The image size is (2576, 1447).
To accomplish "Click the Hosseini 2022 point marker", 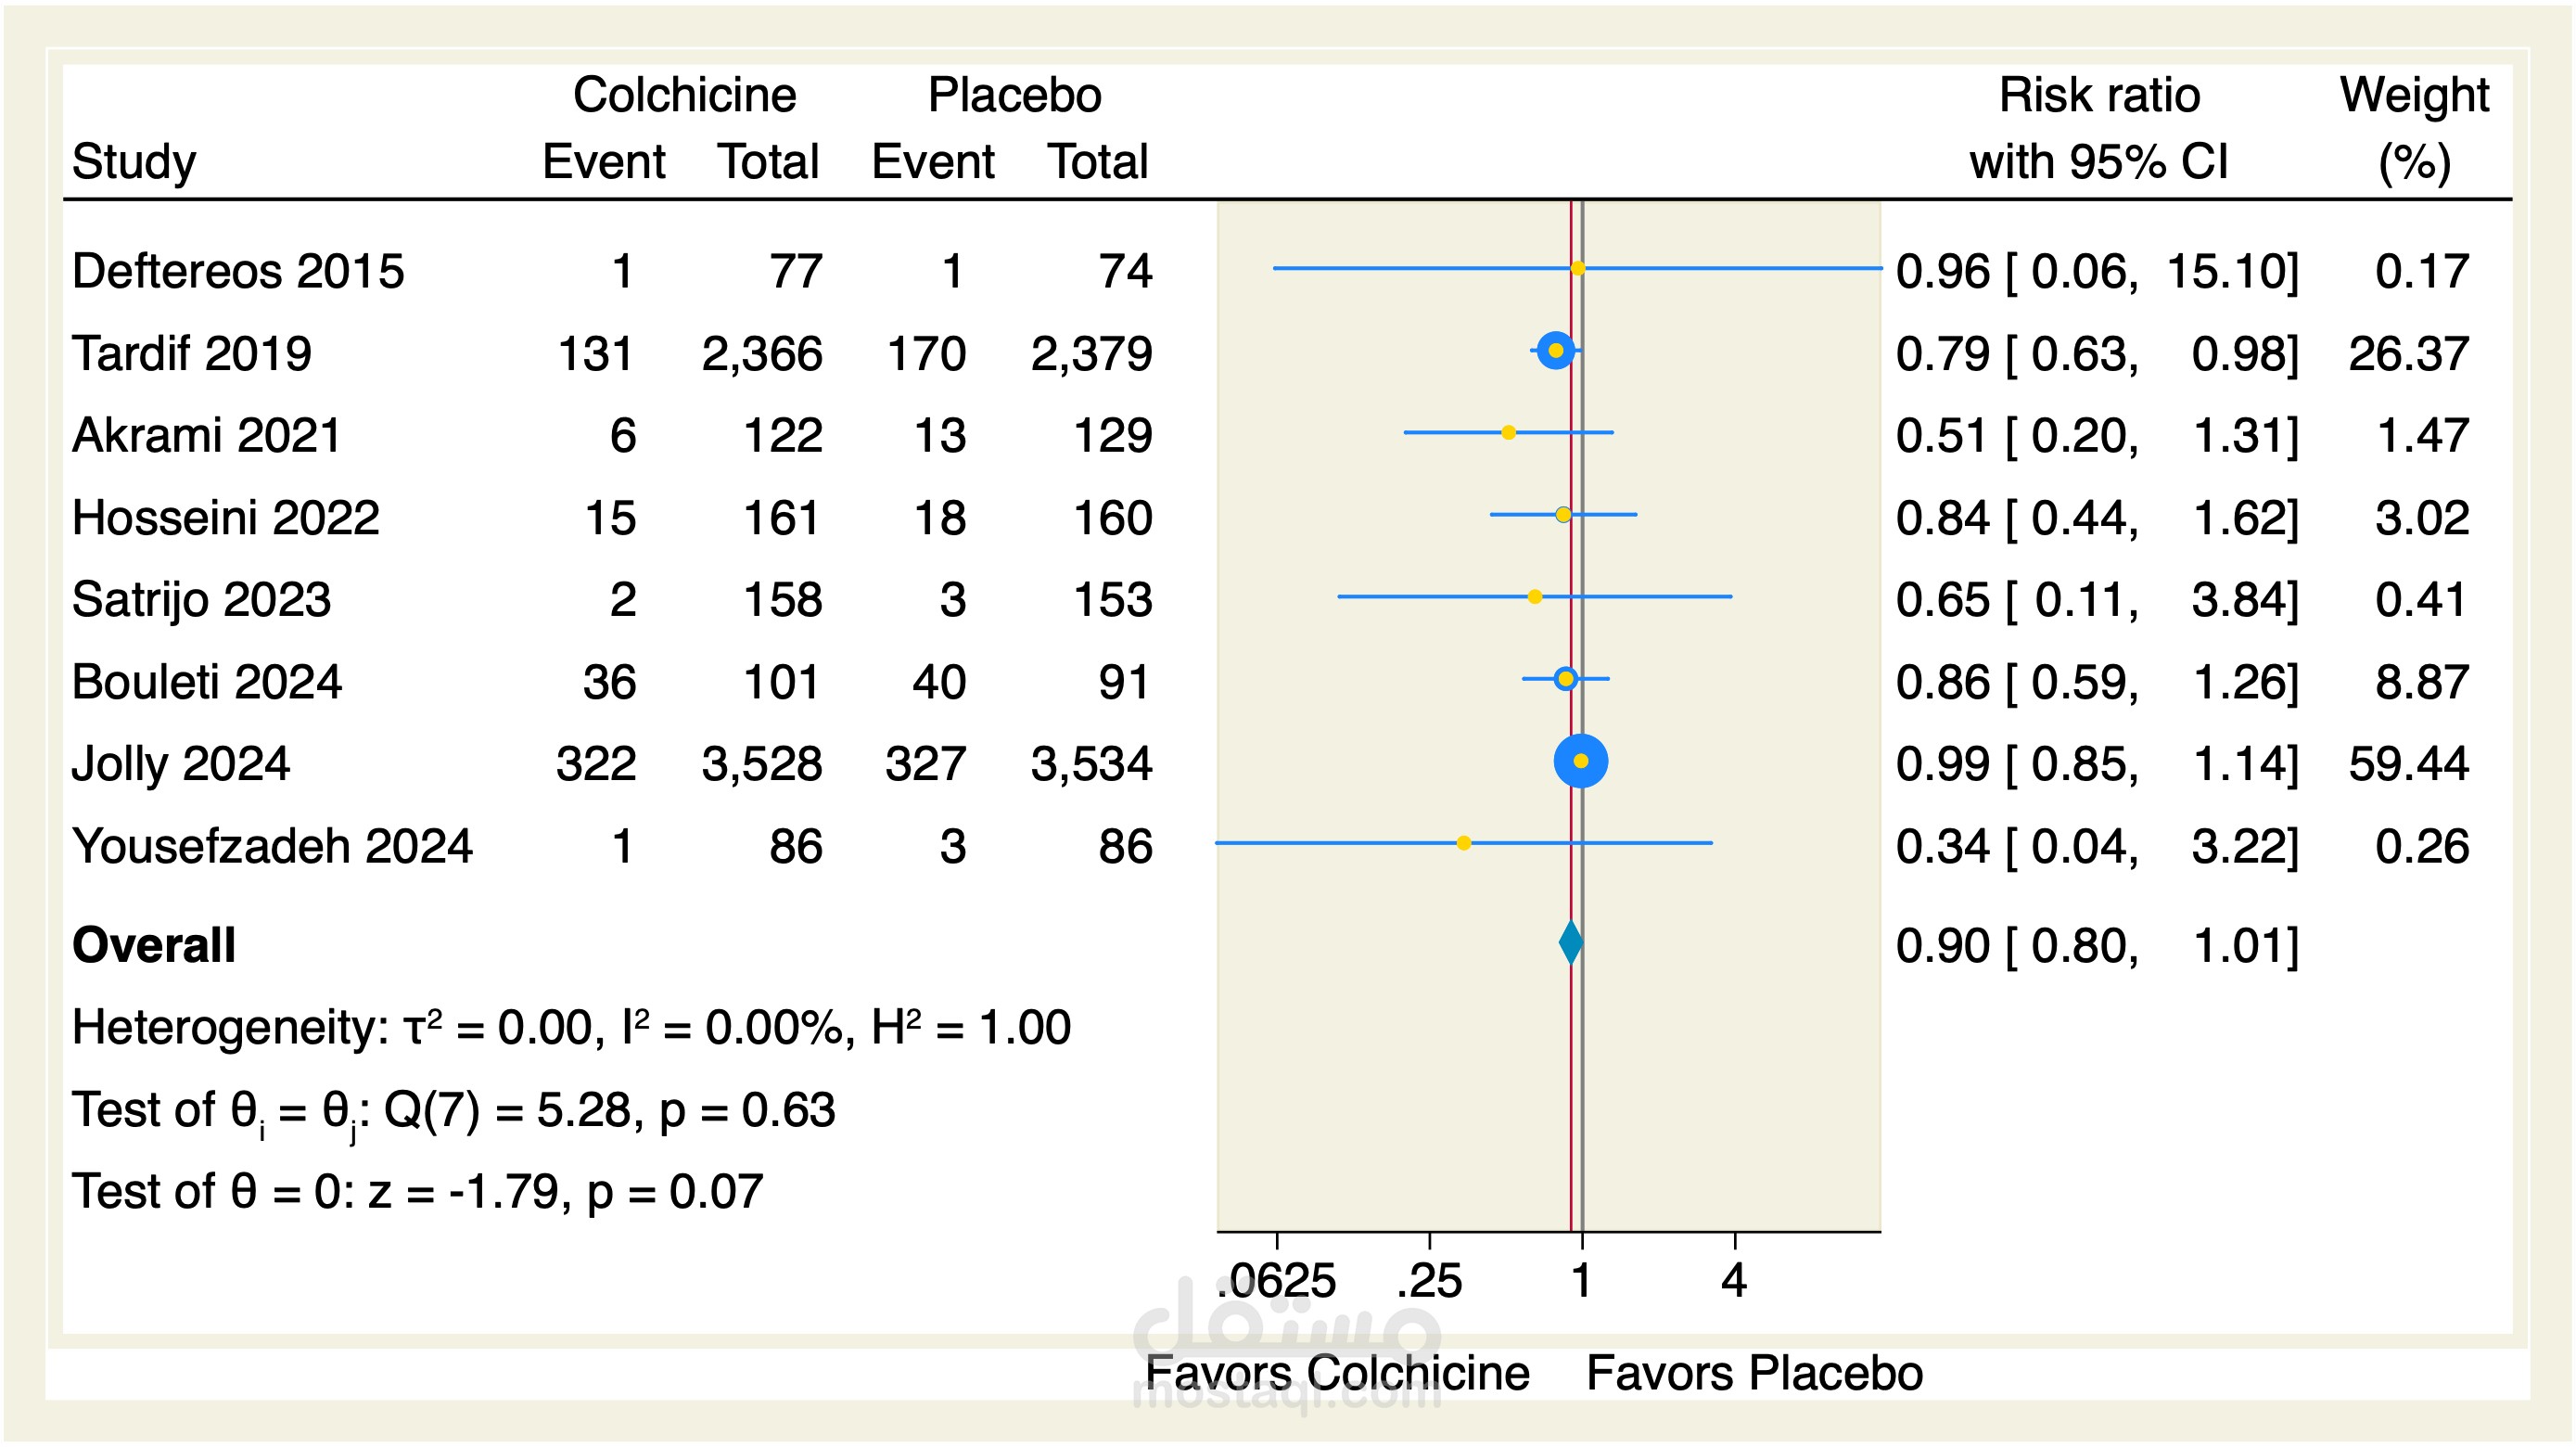I will point(1563,515).
